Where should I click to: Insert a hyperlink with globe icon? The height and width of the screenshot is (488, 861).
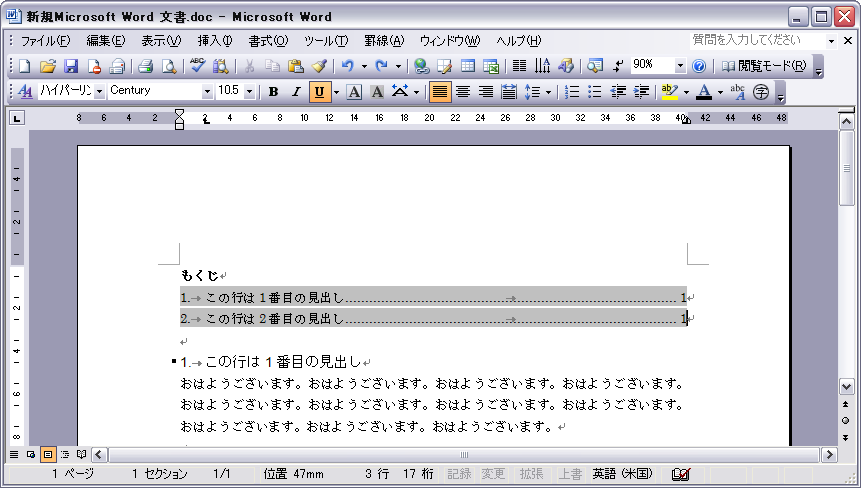421,66
